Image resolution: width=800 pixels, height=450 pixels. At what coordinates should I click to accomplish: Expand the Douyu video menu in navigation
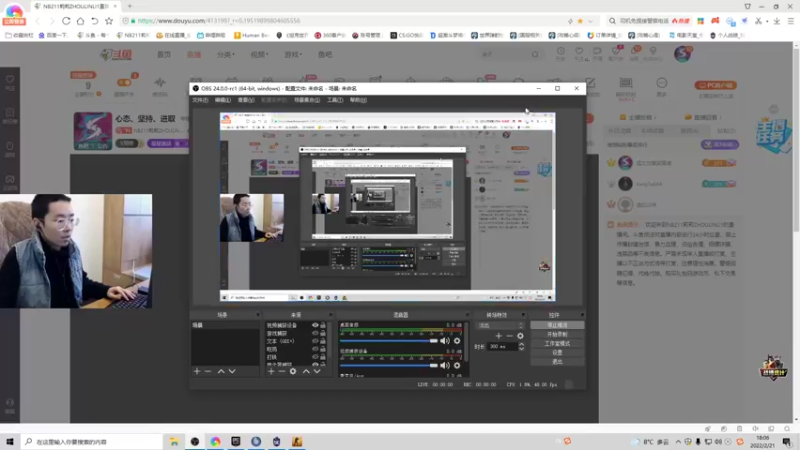[259, 54]
